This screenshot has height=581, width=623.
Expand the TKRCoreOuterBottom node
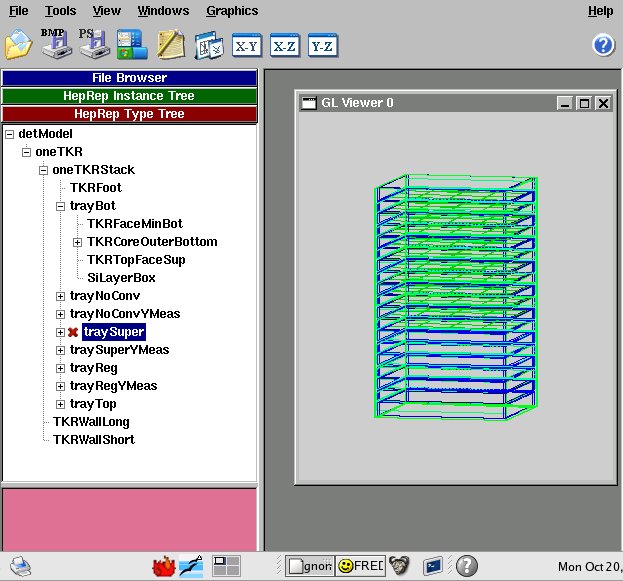pyautogui.click(x=77, y=242)
